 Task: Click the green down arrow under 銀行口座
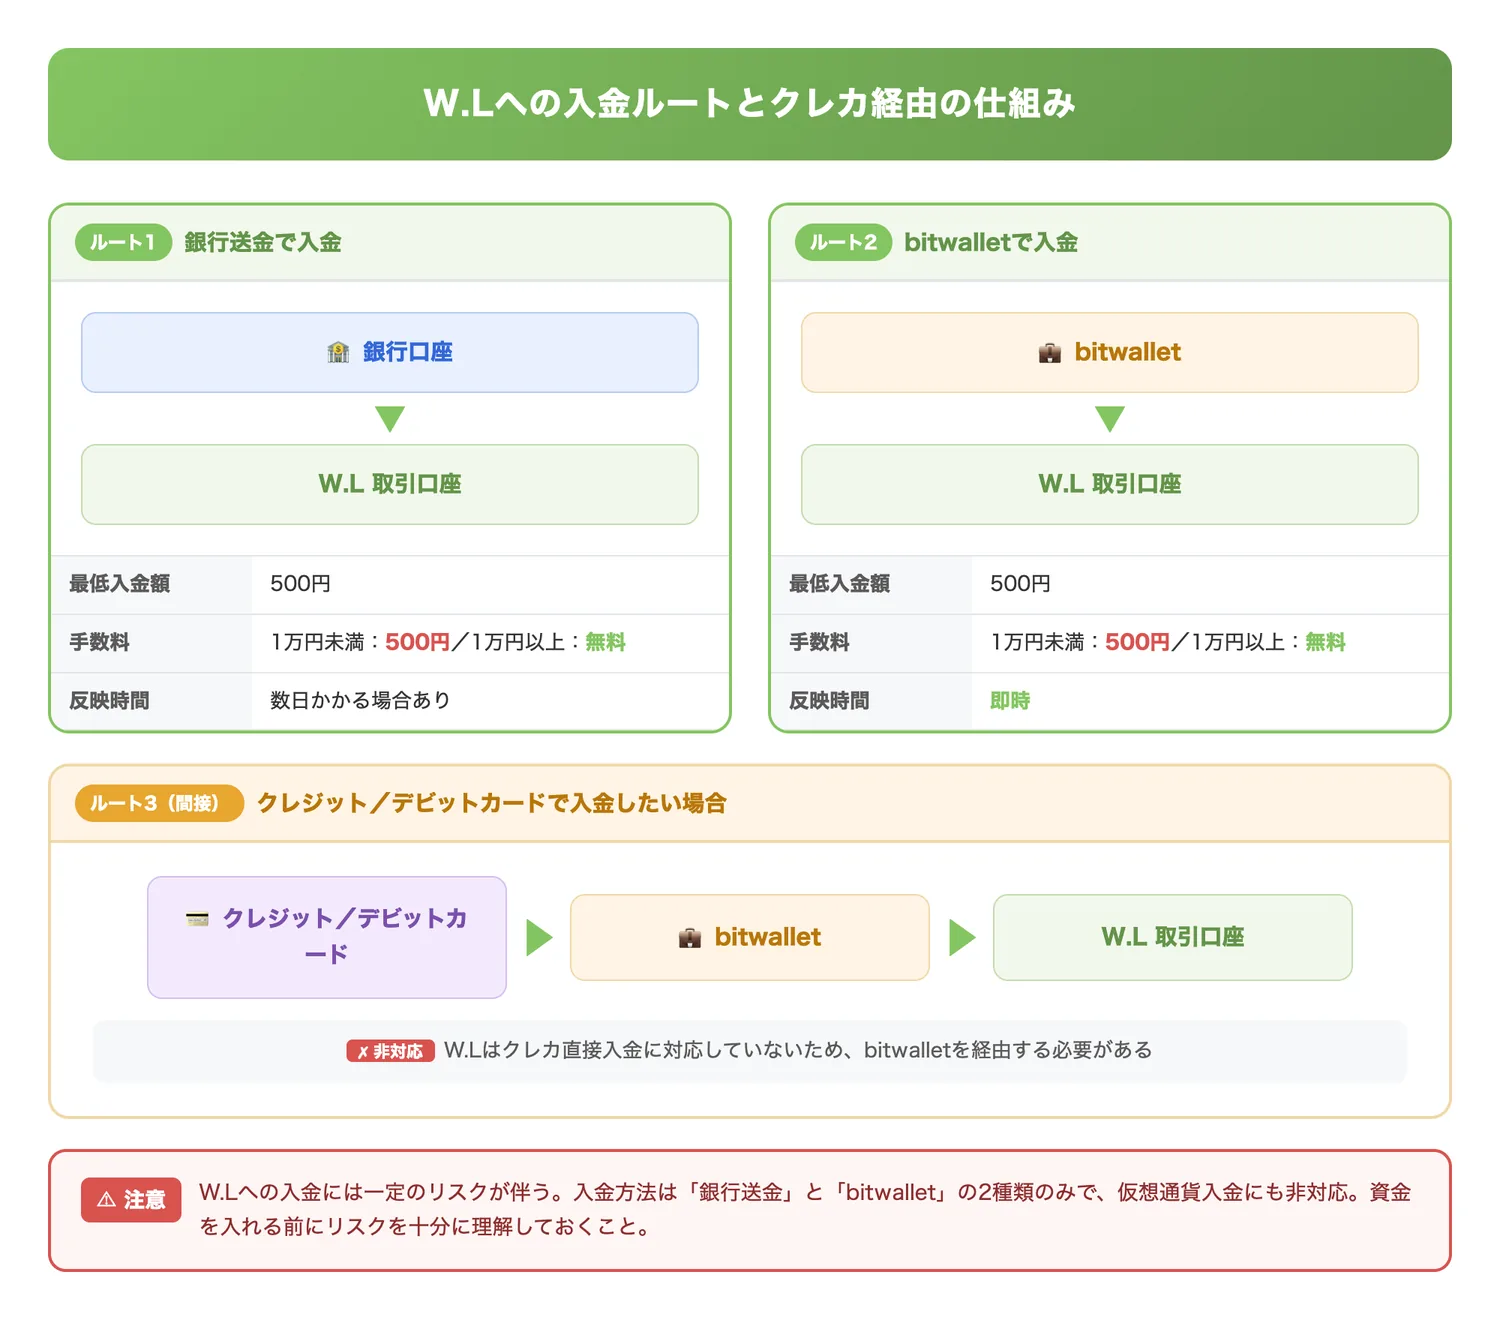390,418
